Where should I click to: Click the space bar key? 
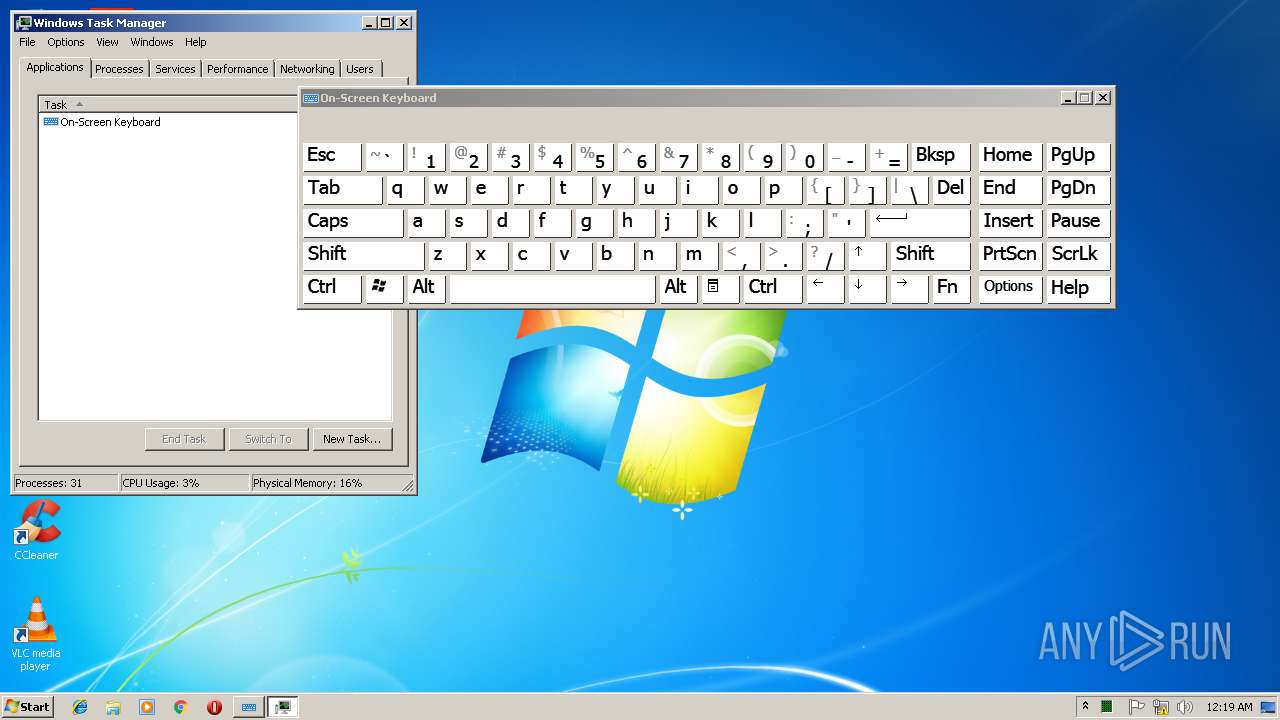[x=552, y=288]
